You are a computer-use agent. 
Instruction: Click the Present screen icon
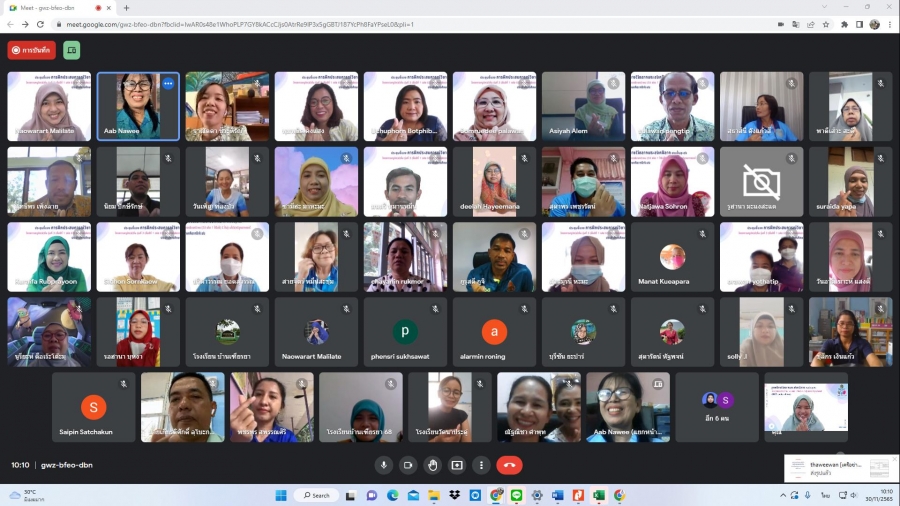point(457,465)
